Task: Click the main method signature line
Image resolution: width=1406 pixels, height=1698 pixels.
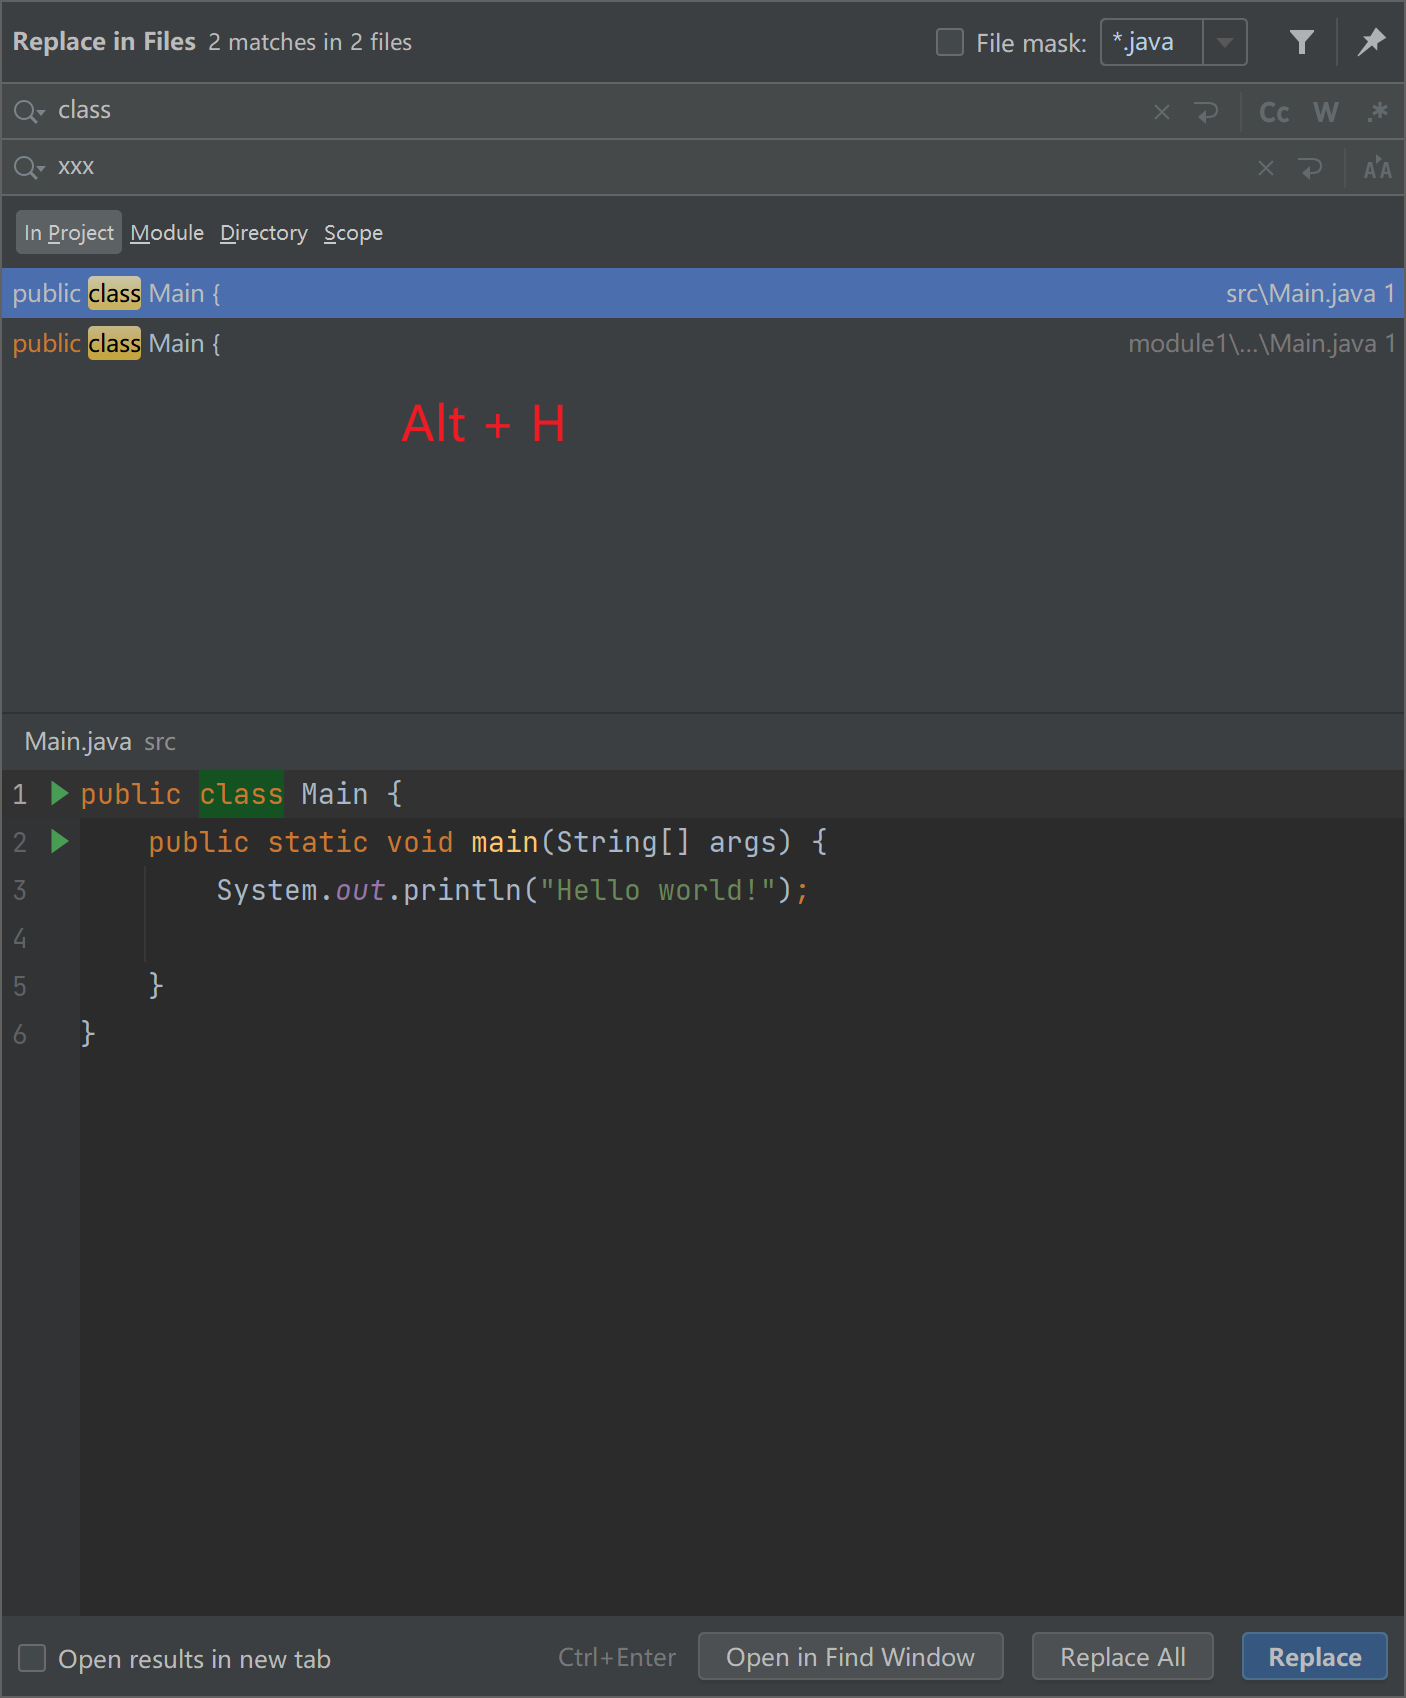Action: click(x=487, y=842)
